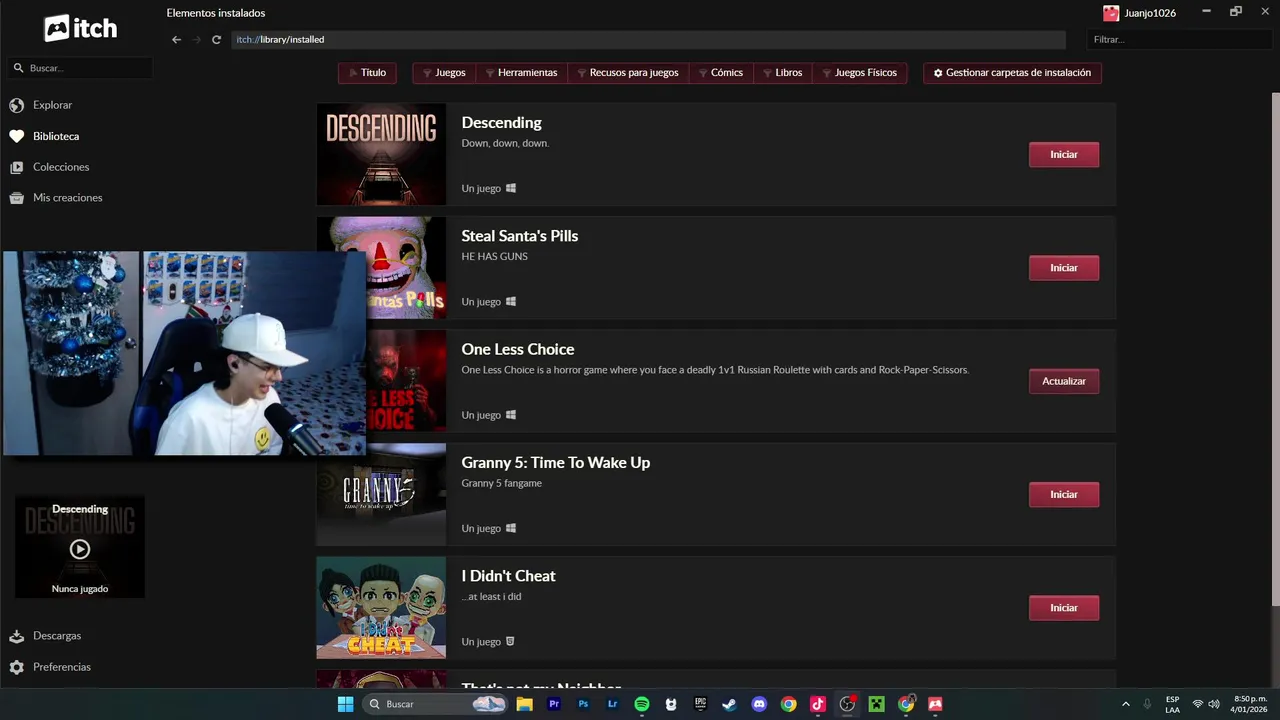
Task: Filter by Juegos
Action: pyautogui.click(x=444, y=73)
